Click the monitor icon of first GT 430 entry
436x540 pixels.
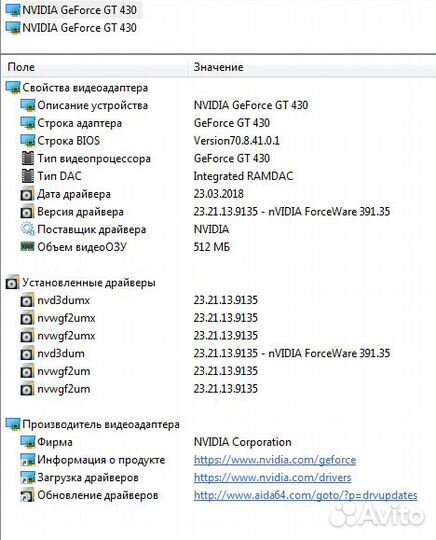tap(13, 10)
